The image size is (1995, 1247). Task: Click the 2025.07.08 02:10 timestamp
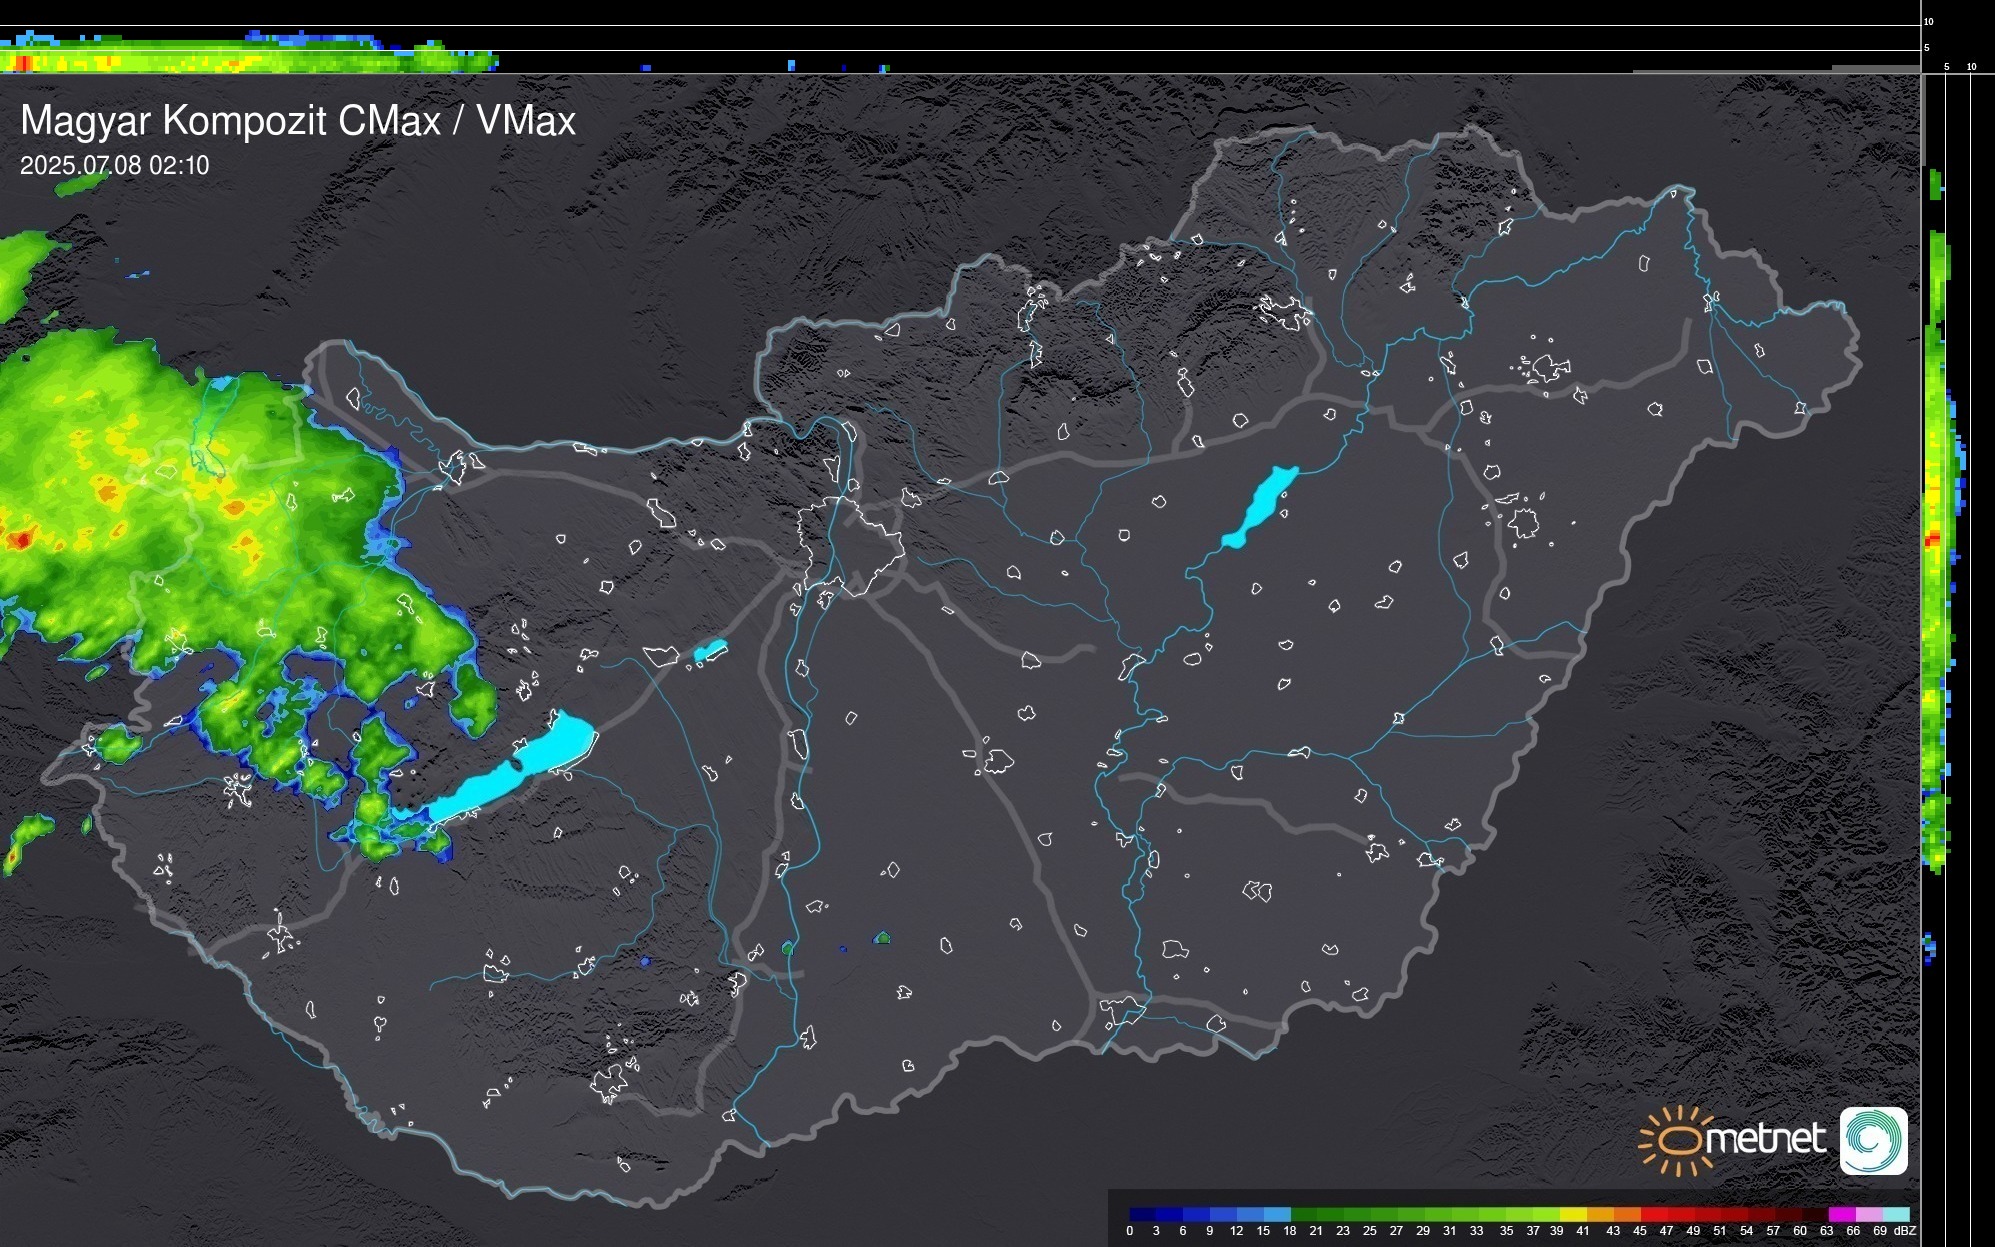pyautogui.click(x=114, y=165)
